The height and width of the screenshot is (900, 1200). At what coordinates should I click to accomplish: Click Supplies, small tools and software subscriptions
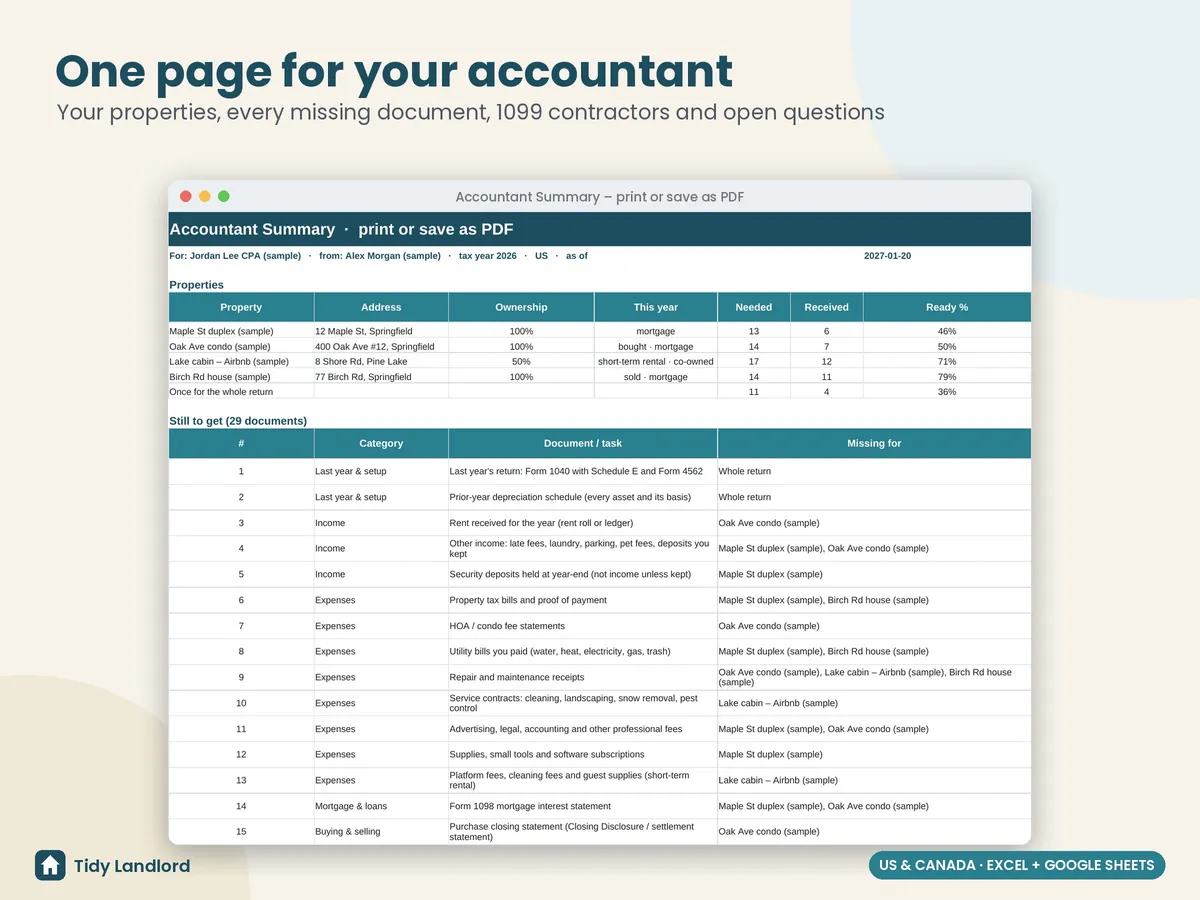tap(583, 754)
